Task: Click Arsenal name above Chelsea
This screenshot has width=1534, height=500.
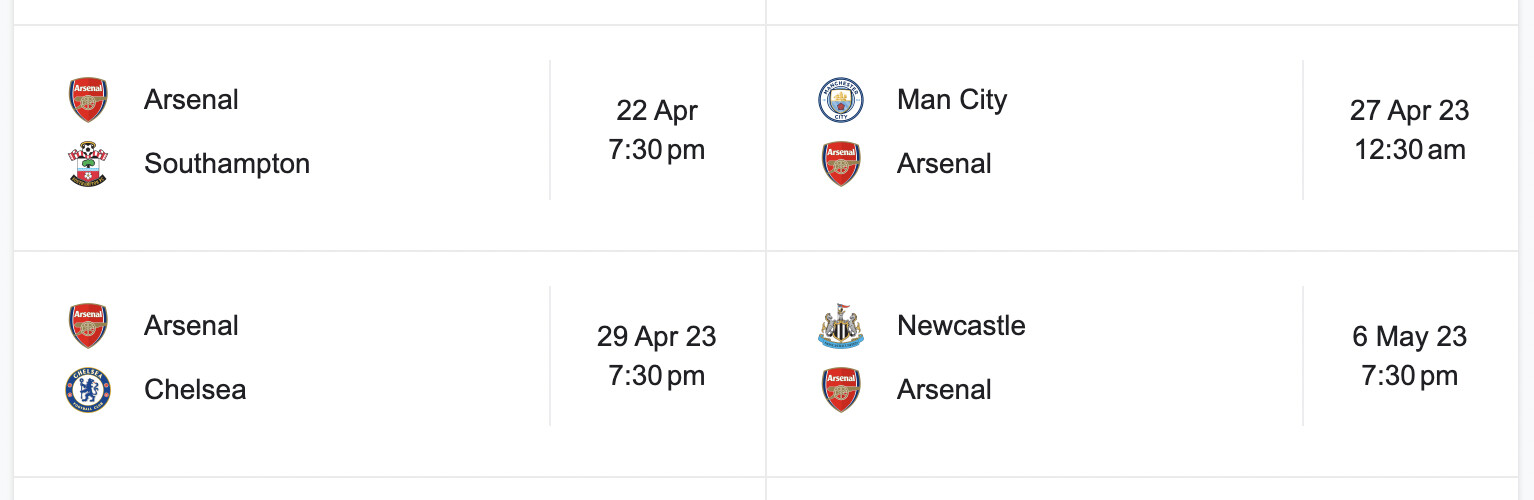Action: pyautogui.click(x=191, y=326)
